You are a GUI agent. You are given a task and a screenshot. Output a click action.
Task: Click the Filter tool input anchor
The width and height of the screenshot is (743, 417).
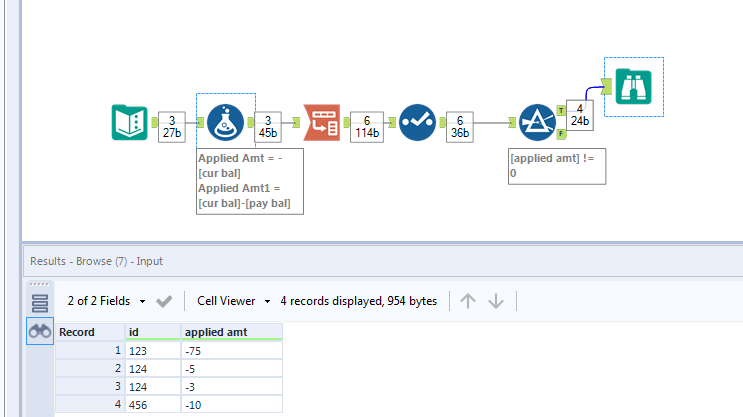512,123
